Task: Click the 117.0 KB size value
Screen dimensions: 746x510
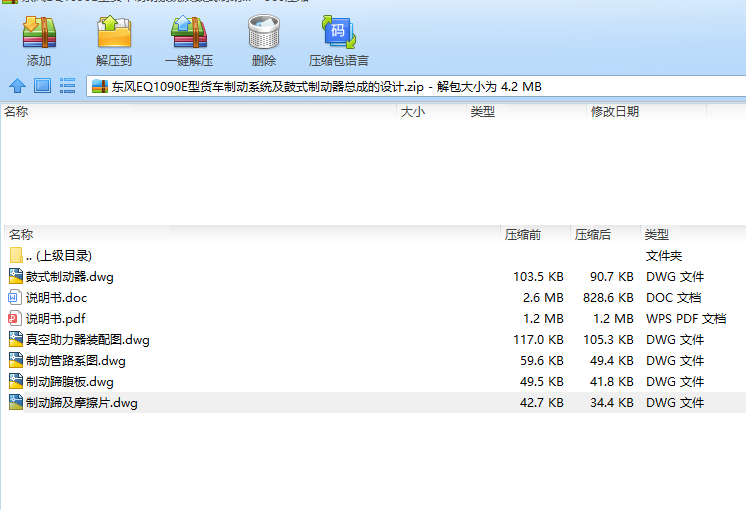Action: click(538, 340)
